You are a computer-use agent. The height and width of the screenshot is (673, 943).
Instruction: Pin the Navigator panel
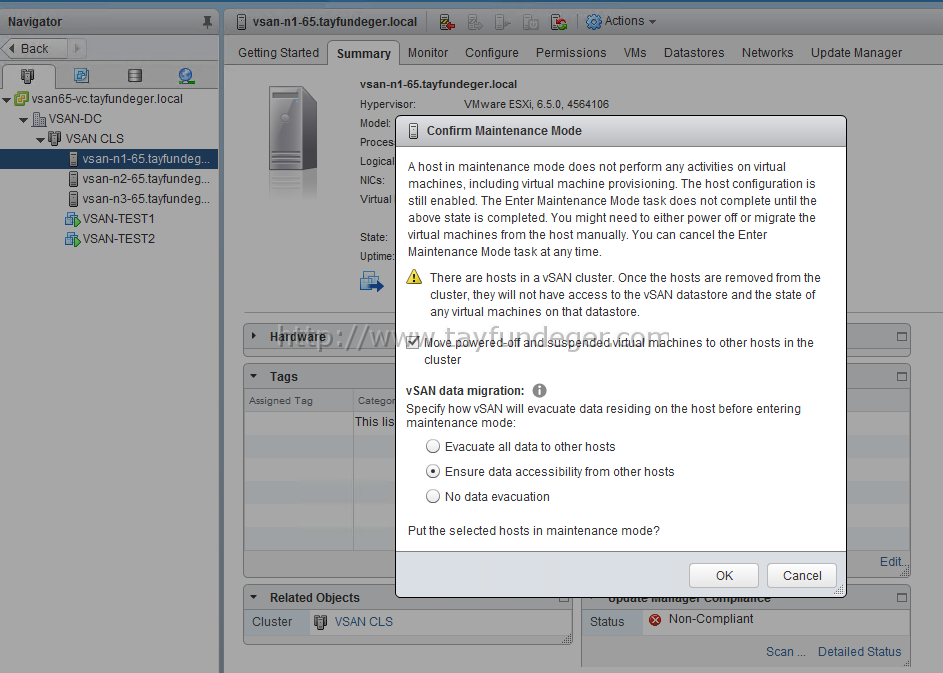(x=207, y=22)
